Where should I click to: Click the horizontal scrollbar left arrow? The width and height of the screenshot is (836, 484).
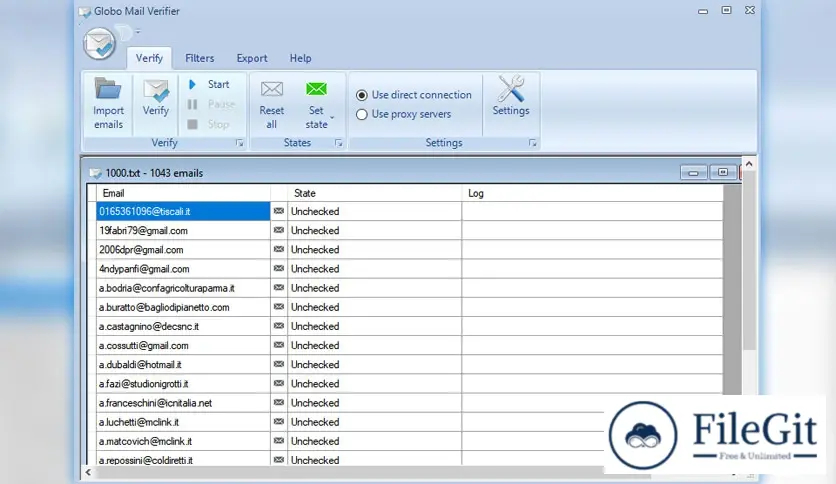point(88,472)
